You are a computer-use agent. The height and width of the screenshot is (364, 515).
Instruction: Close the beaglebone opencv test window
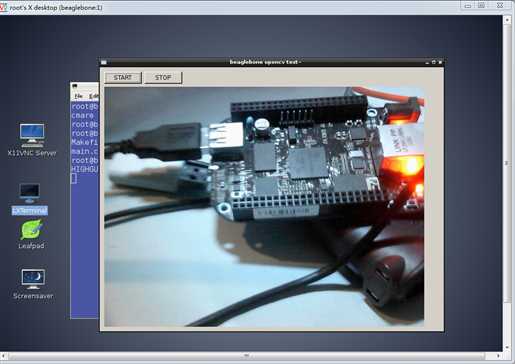click(440, 62)
